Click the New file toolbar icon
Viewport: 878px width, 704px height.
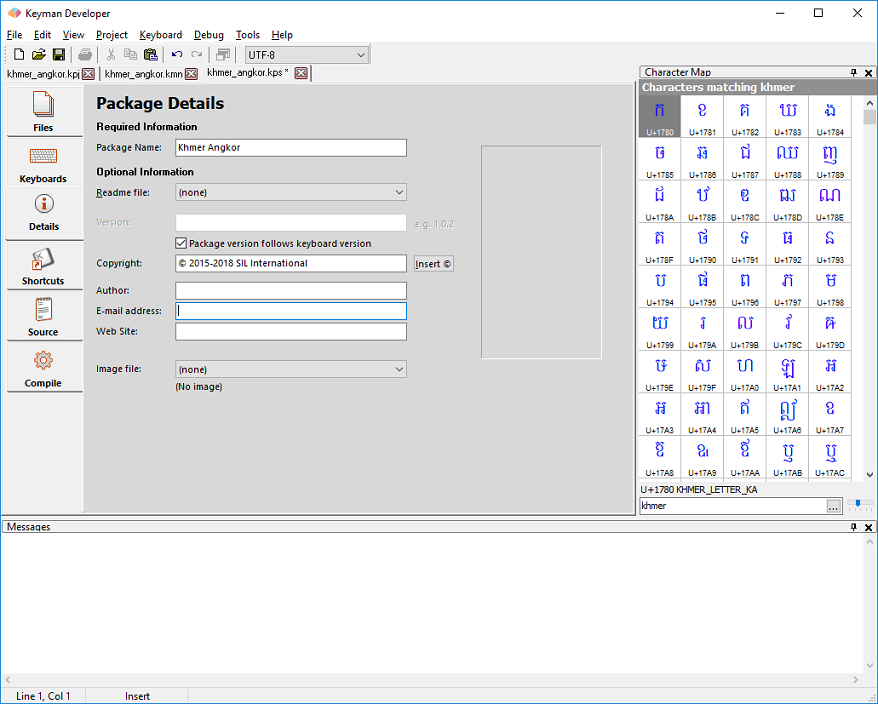(x=19, y=54)
